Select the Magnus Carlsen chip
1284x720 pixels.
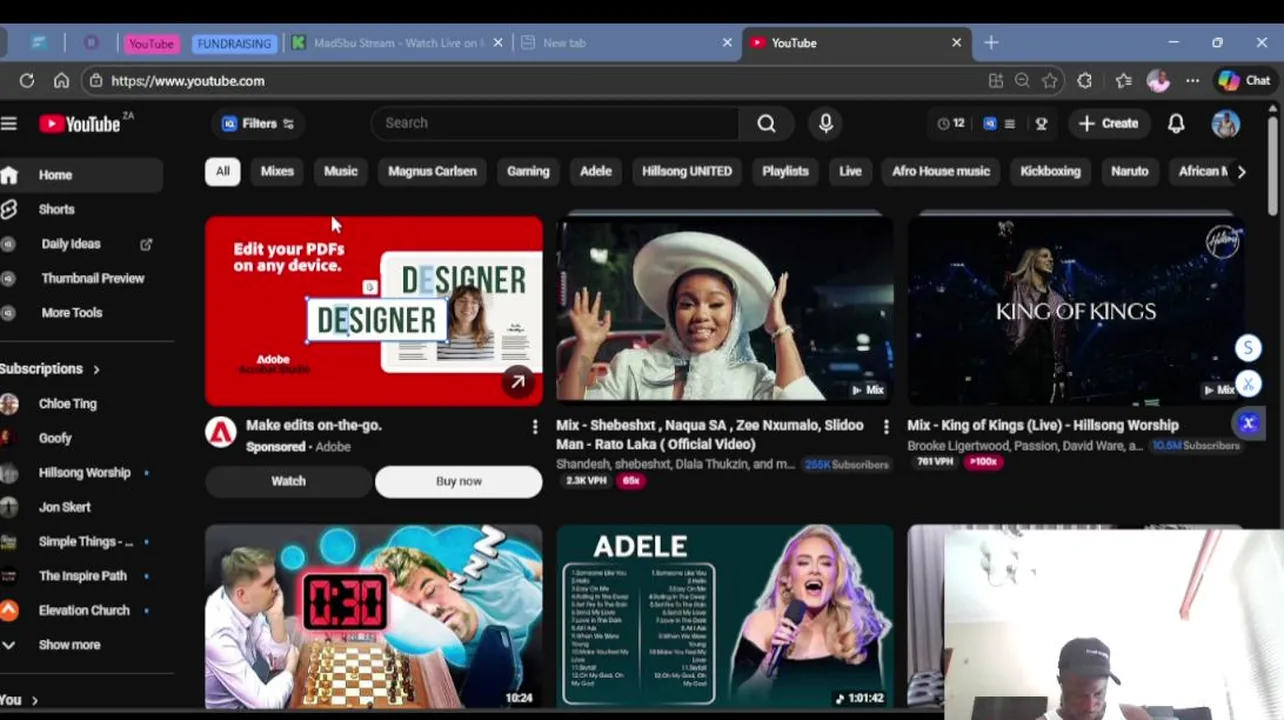[x=432, y=171]
